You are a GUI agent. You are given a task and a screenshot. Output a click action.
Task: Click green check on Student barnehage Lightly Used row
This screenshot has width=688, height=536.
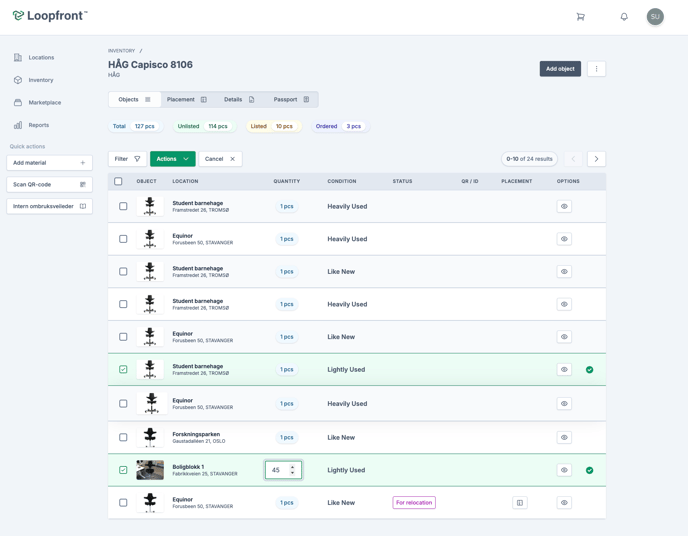pos(589,370)
